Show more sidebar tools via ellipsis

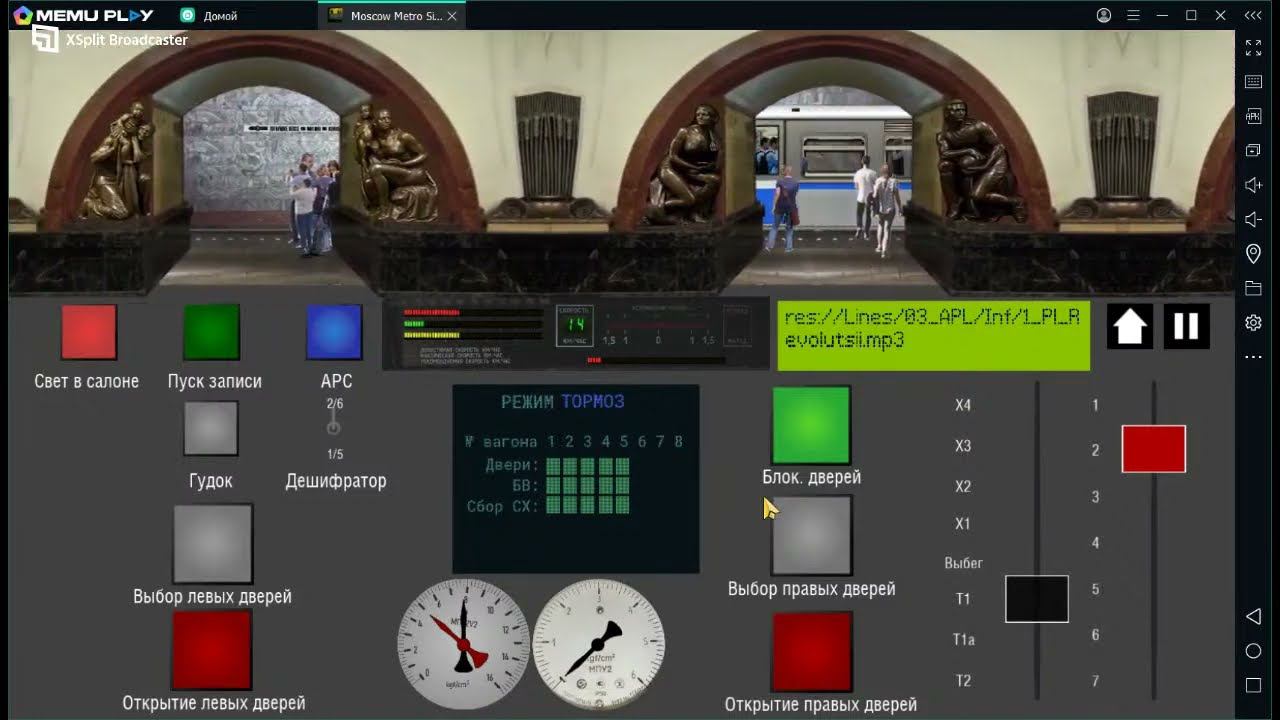coord(1253,357)
